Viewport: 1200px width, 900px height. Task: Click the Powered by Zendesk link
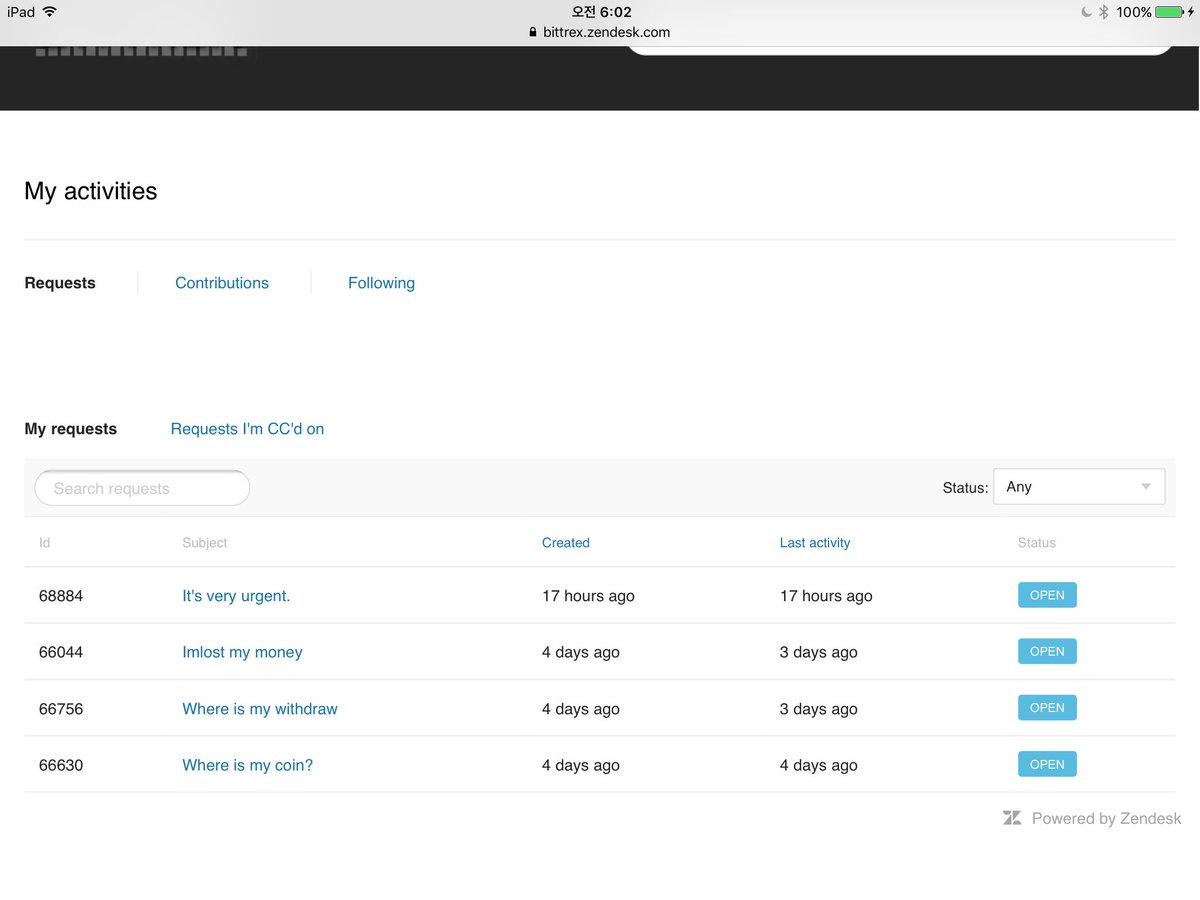[x=1106, y=818]
